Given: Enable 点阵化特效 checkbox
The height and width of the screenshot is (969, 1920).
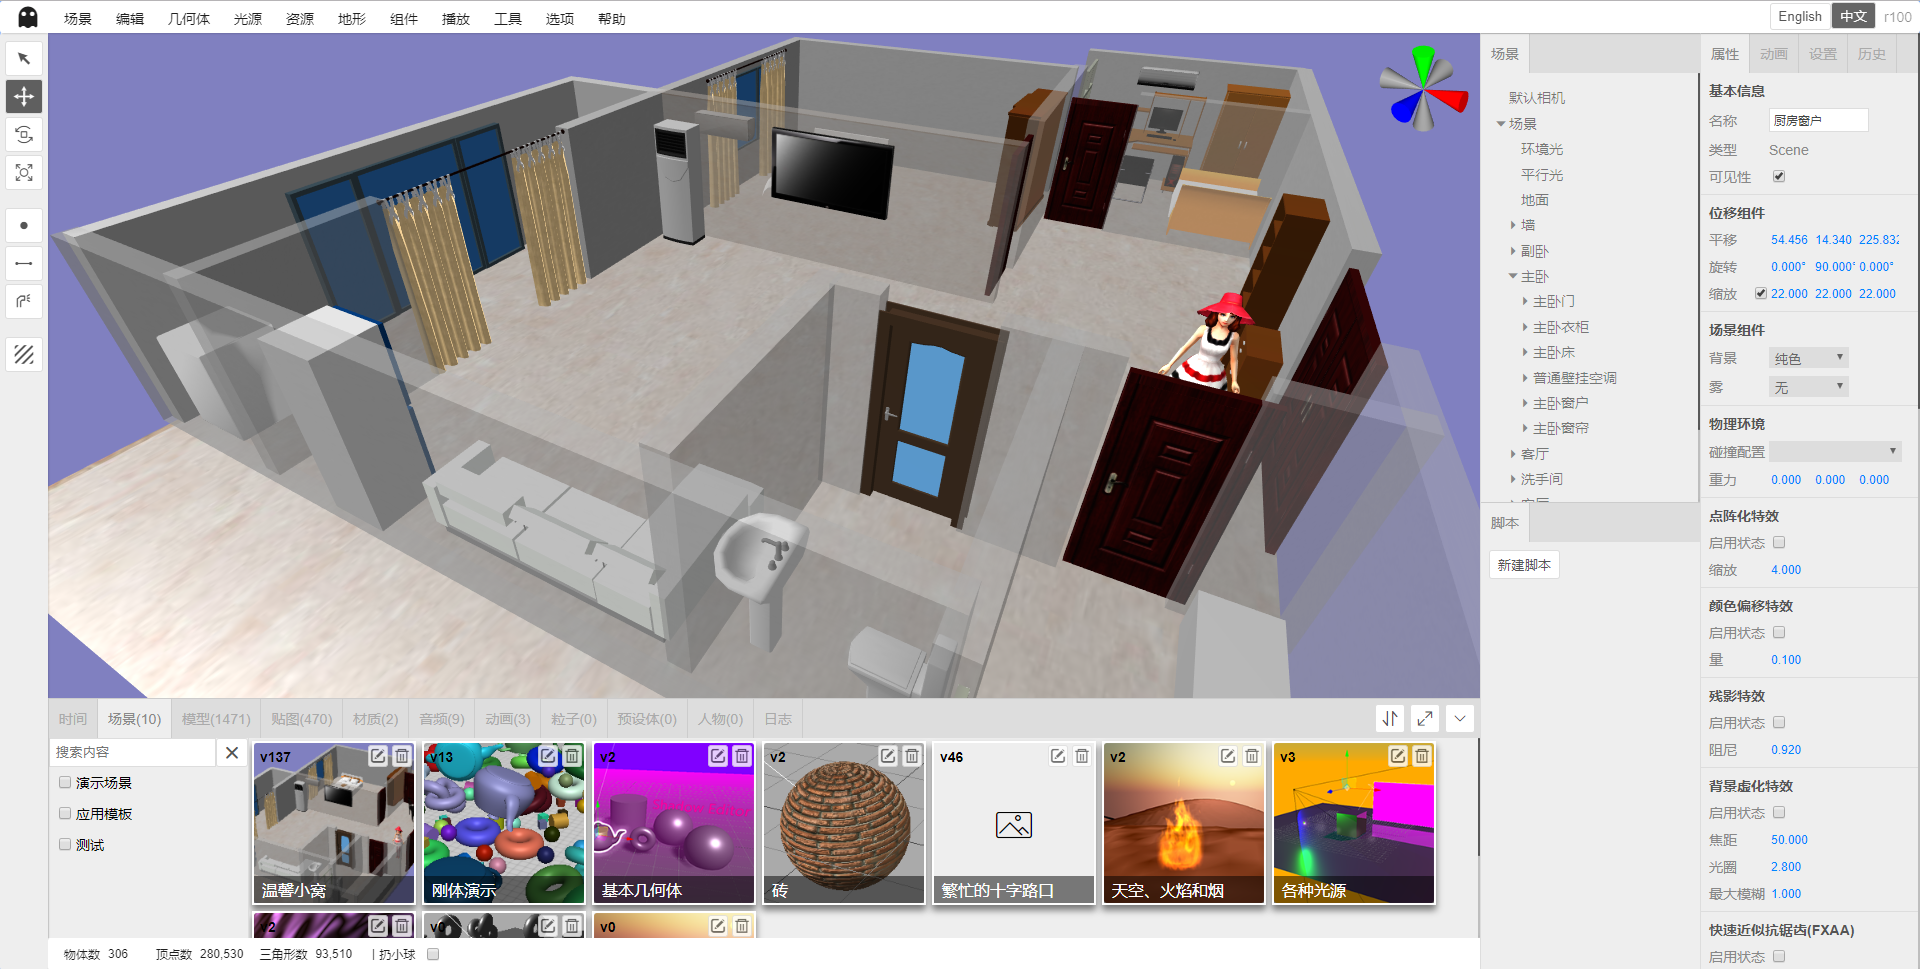Looking at the screenshot, I should point(1779,542).
